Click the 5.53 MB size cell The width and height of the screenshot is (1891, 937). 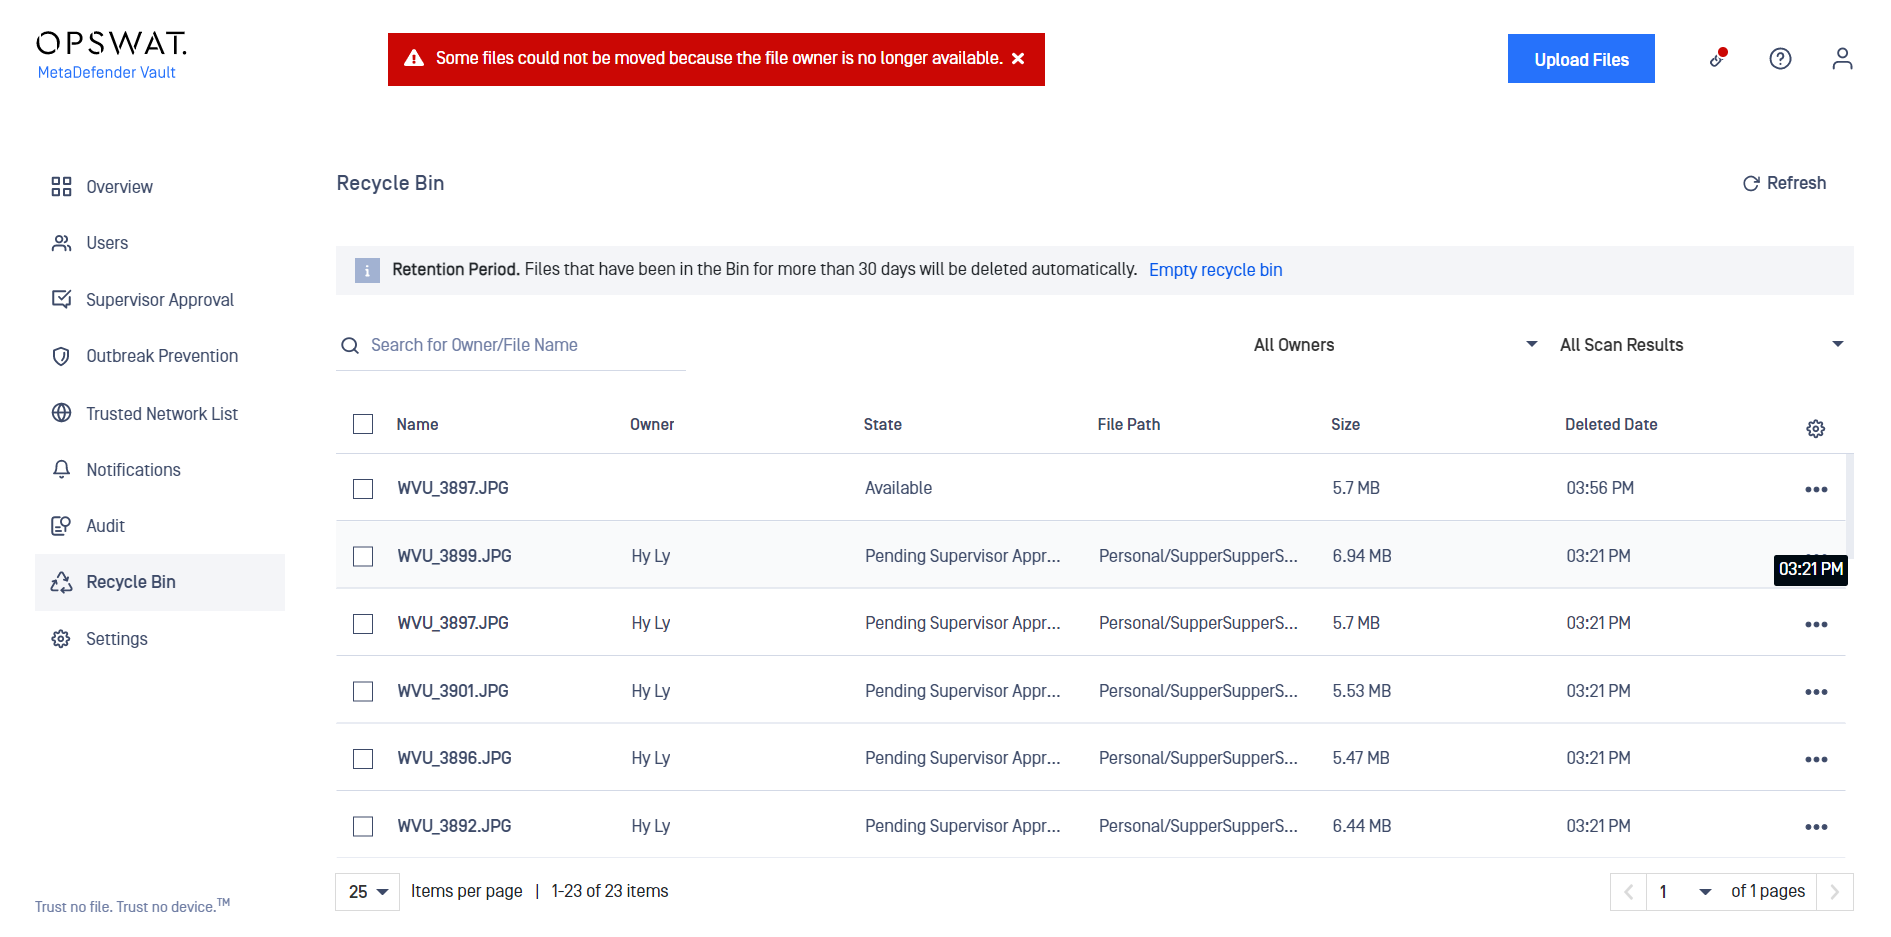tap(1361, 691)
